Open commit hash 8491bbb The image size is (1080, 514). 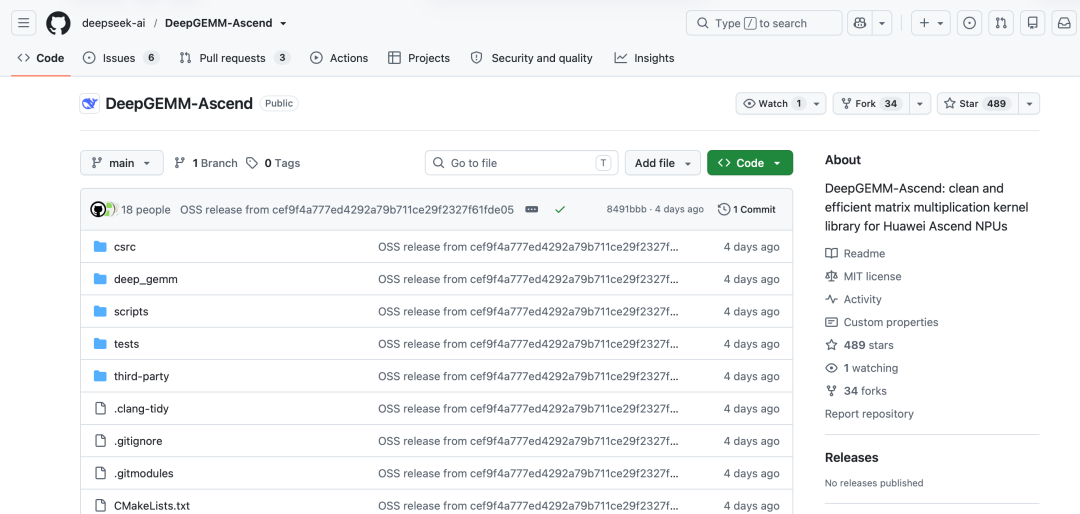coord(626,209)
